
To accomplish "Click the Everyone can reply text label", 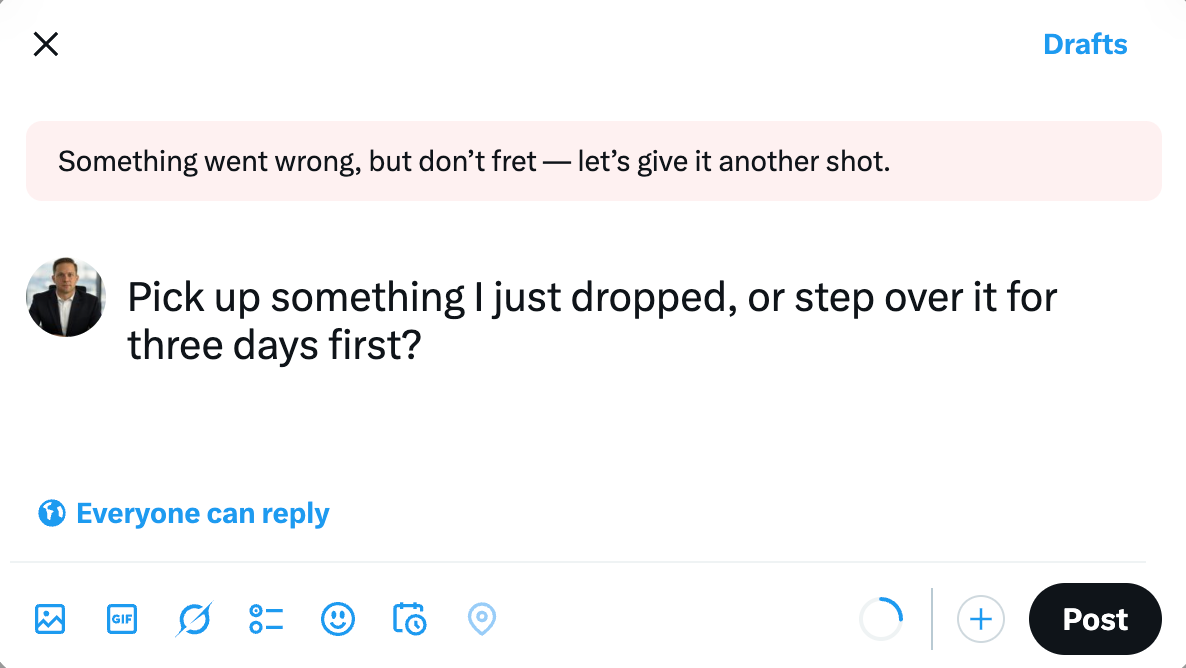I will [x=201, y=513].
